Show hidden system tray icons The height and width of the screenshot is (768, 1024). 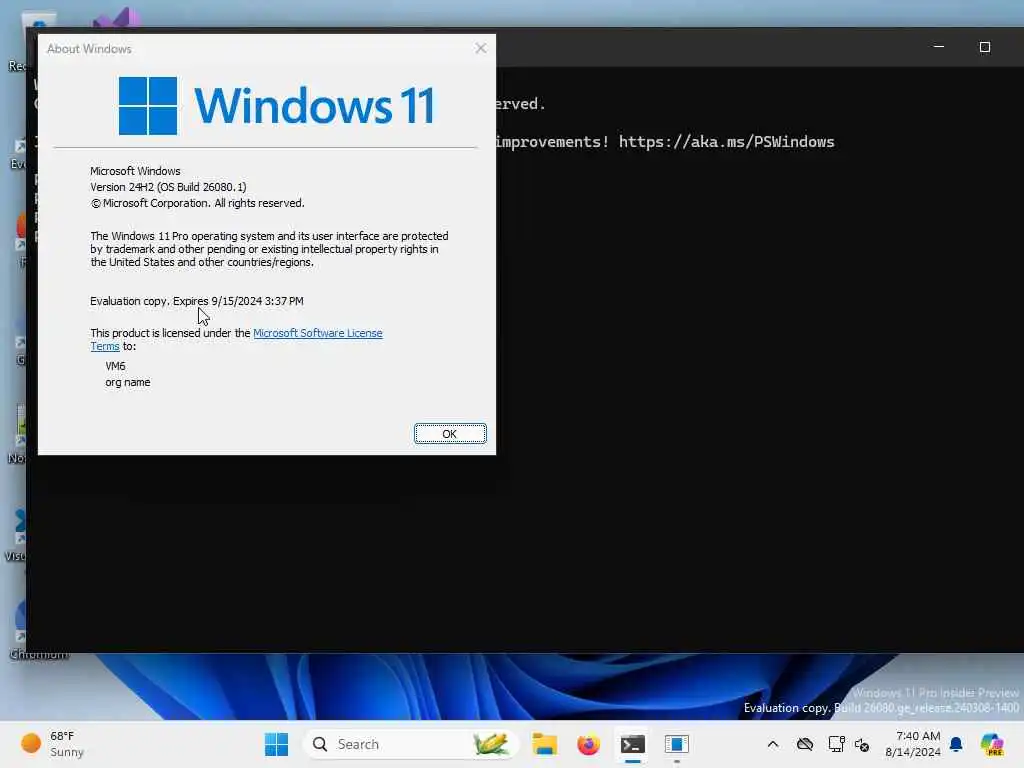[773, 744]
